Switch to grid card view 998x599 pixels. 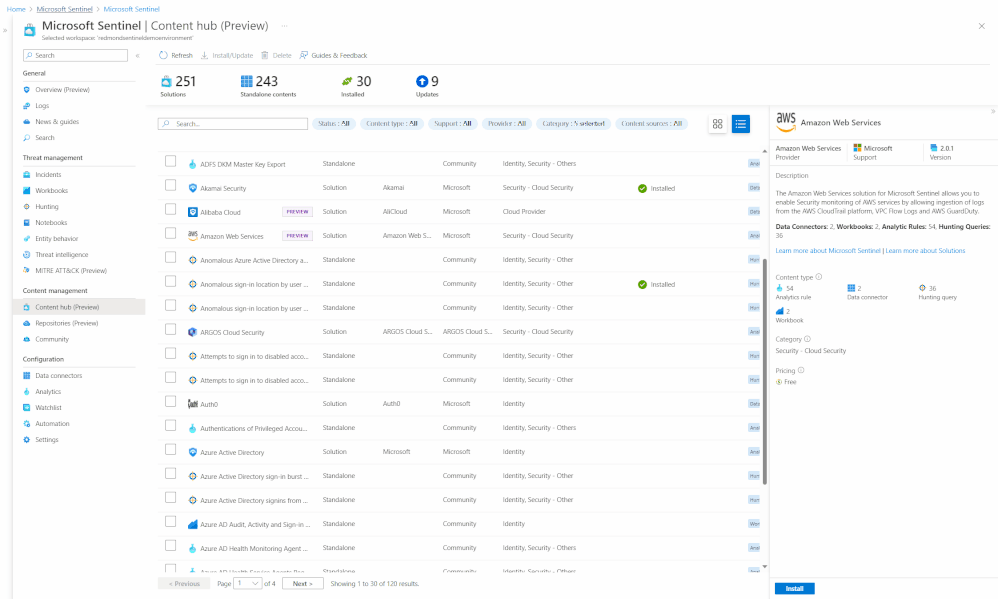tap(717, 124)
